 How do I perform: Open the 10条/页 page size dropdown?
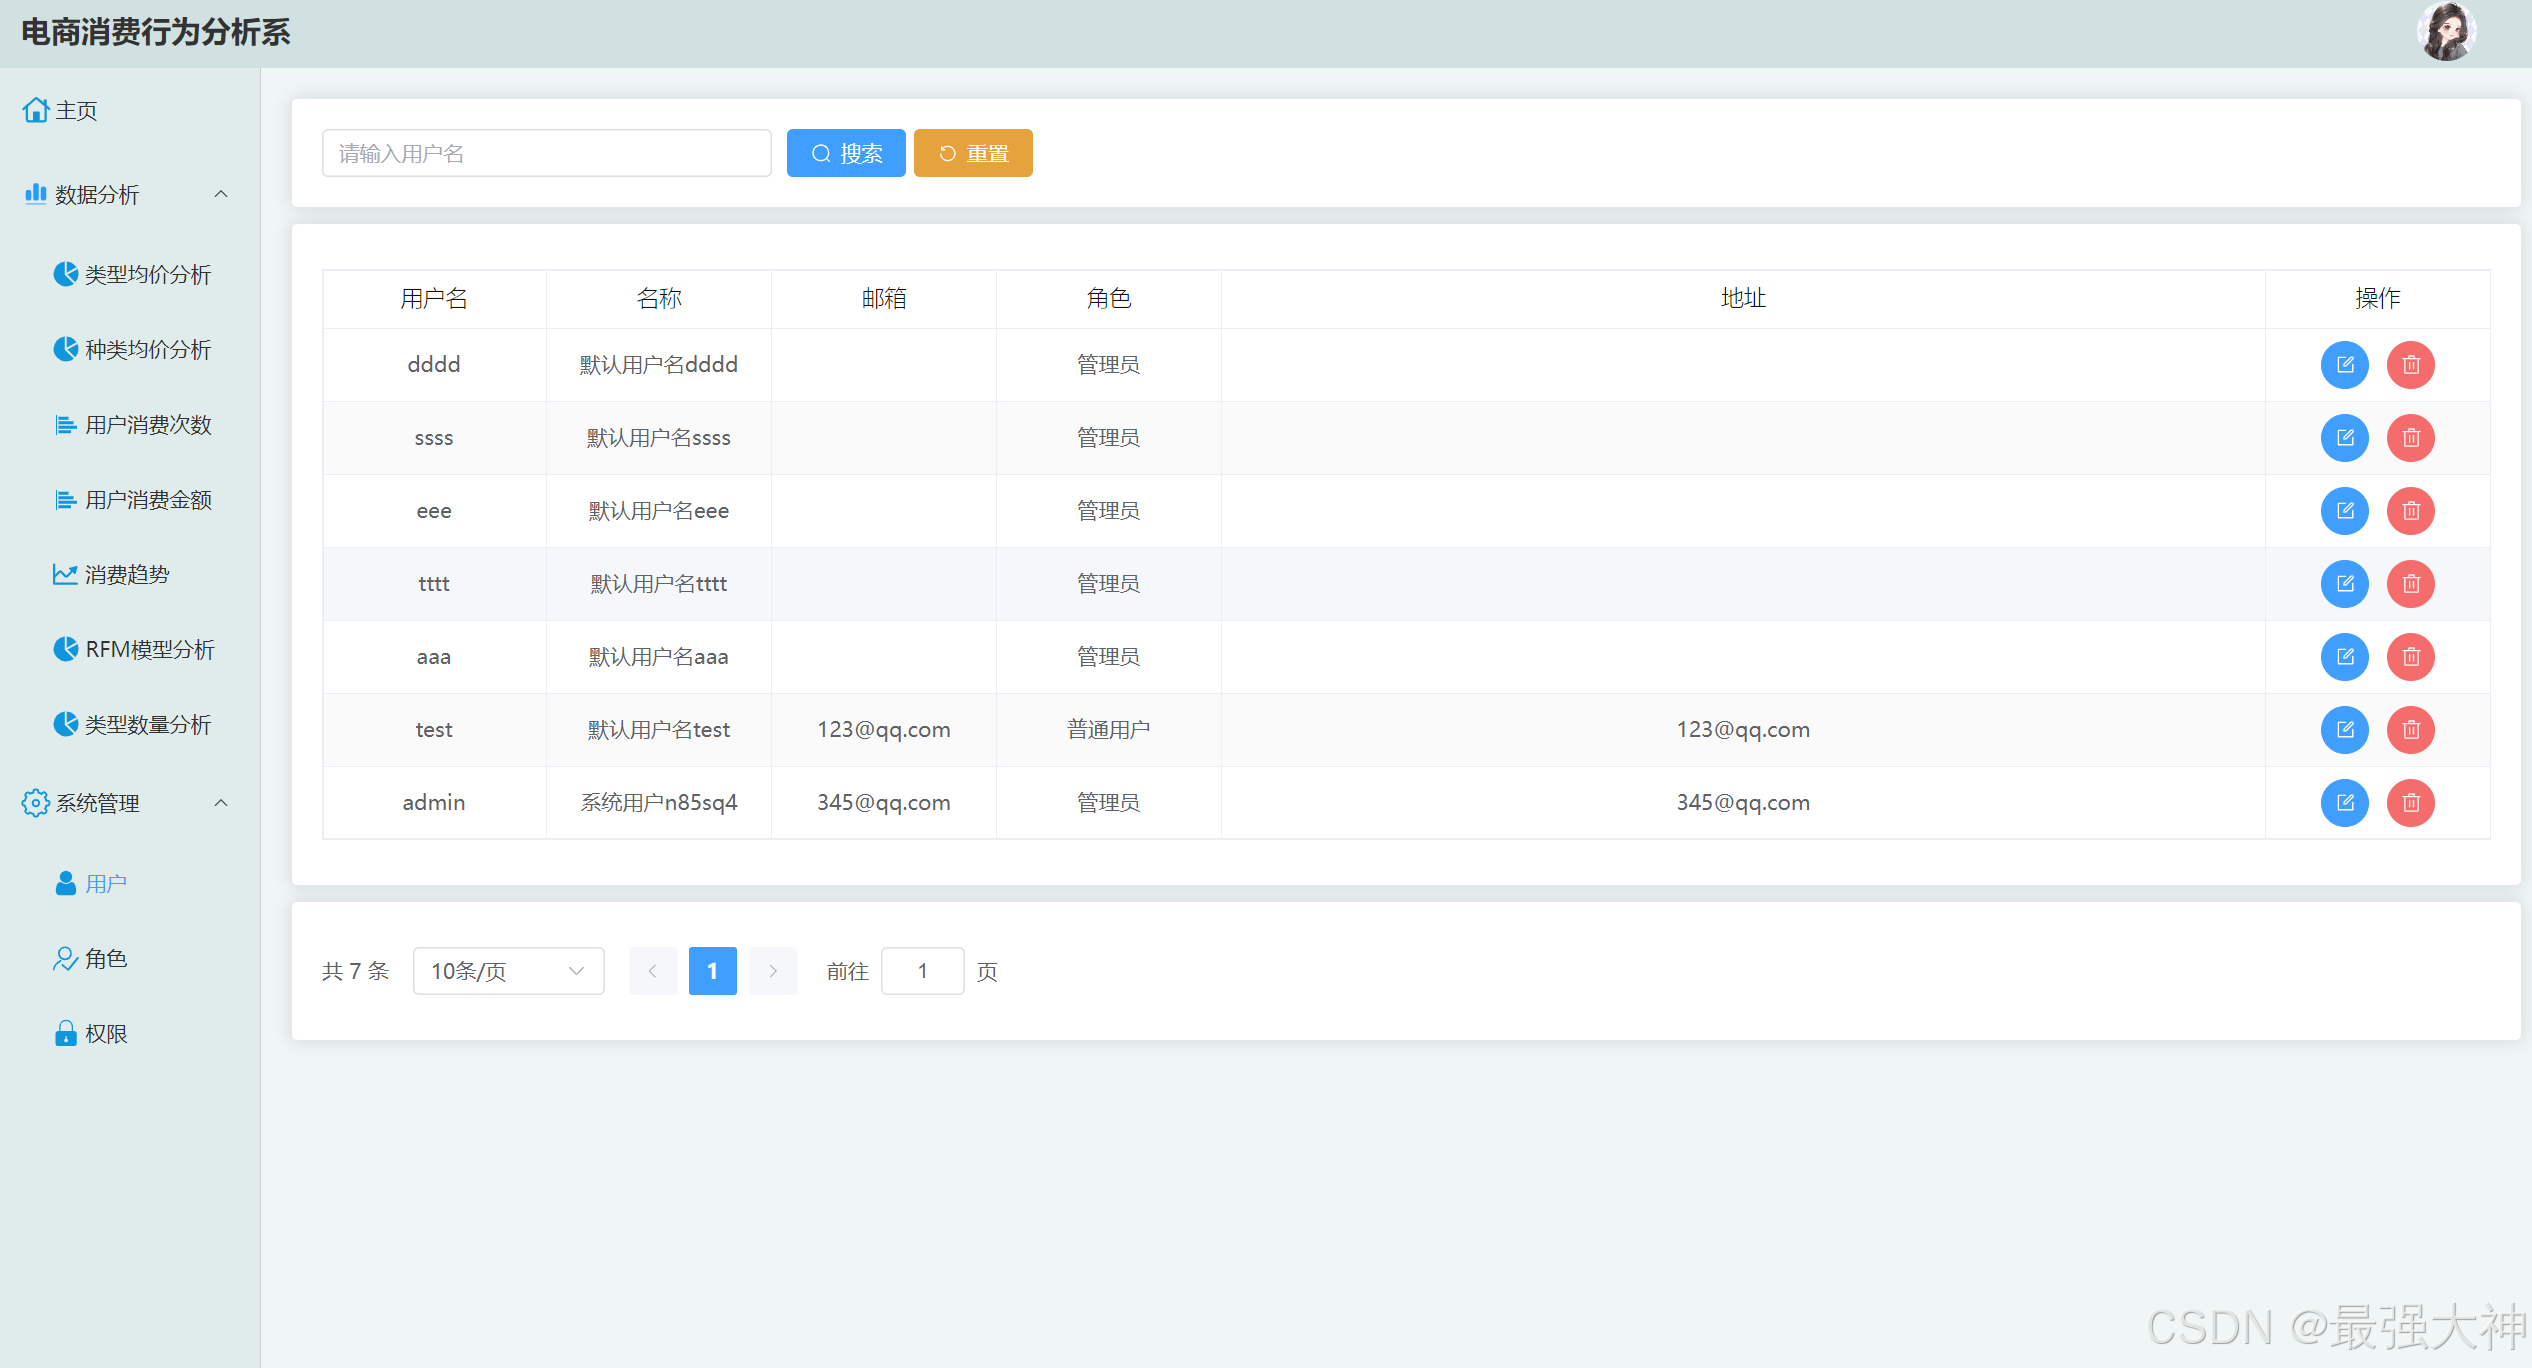508,971
